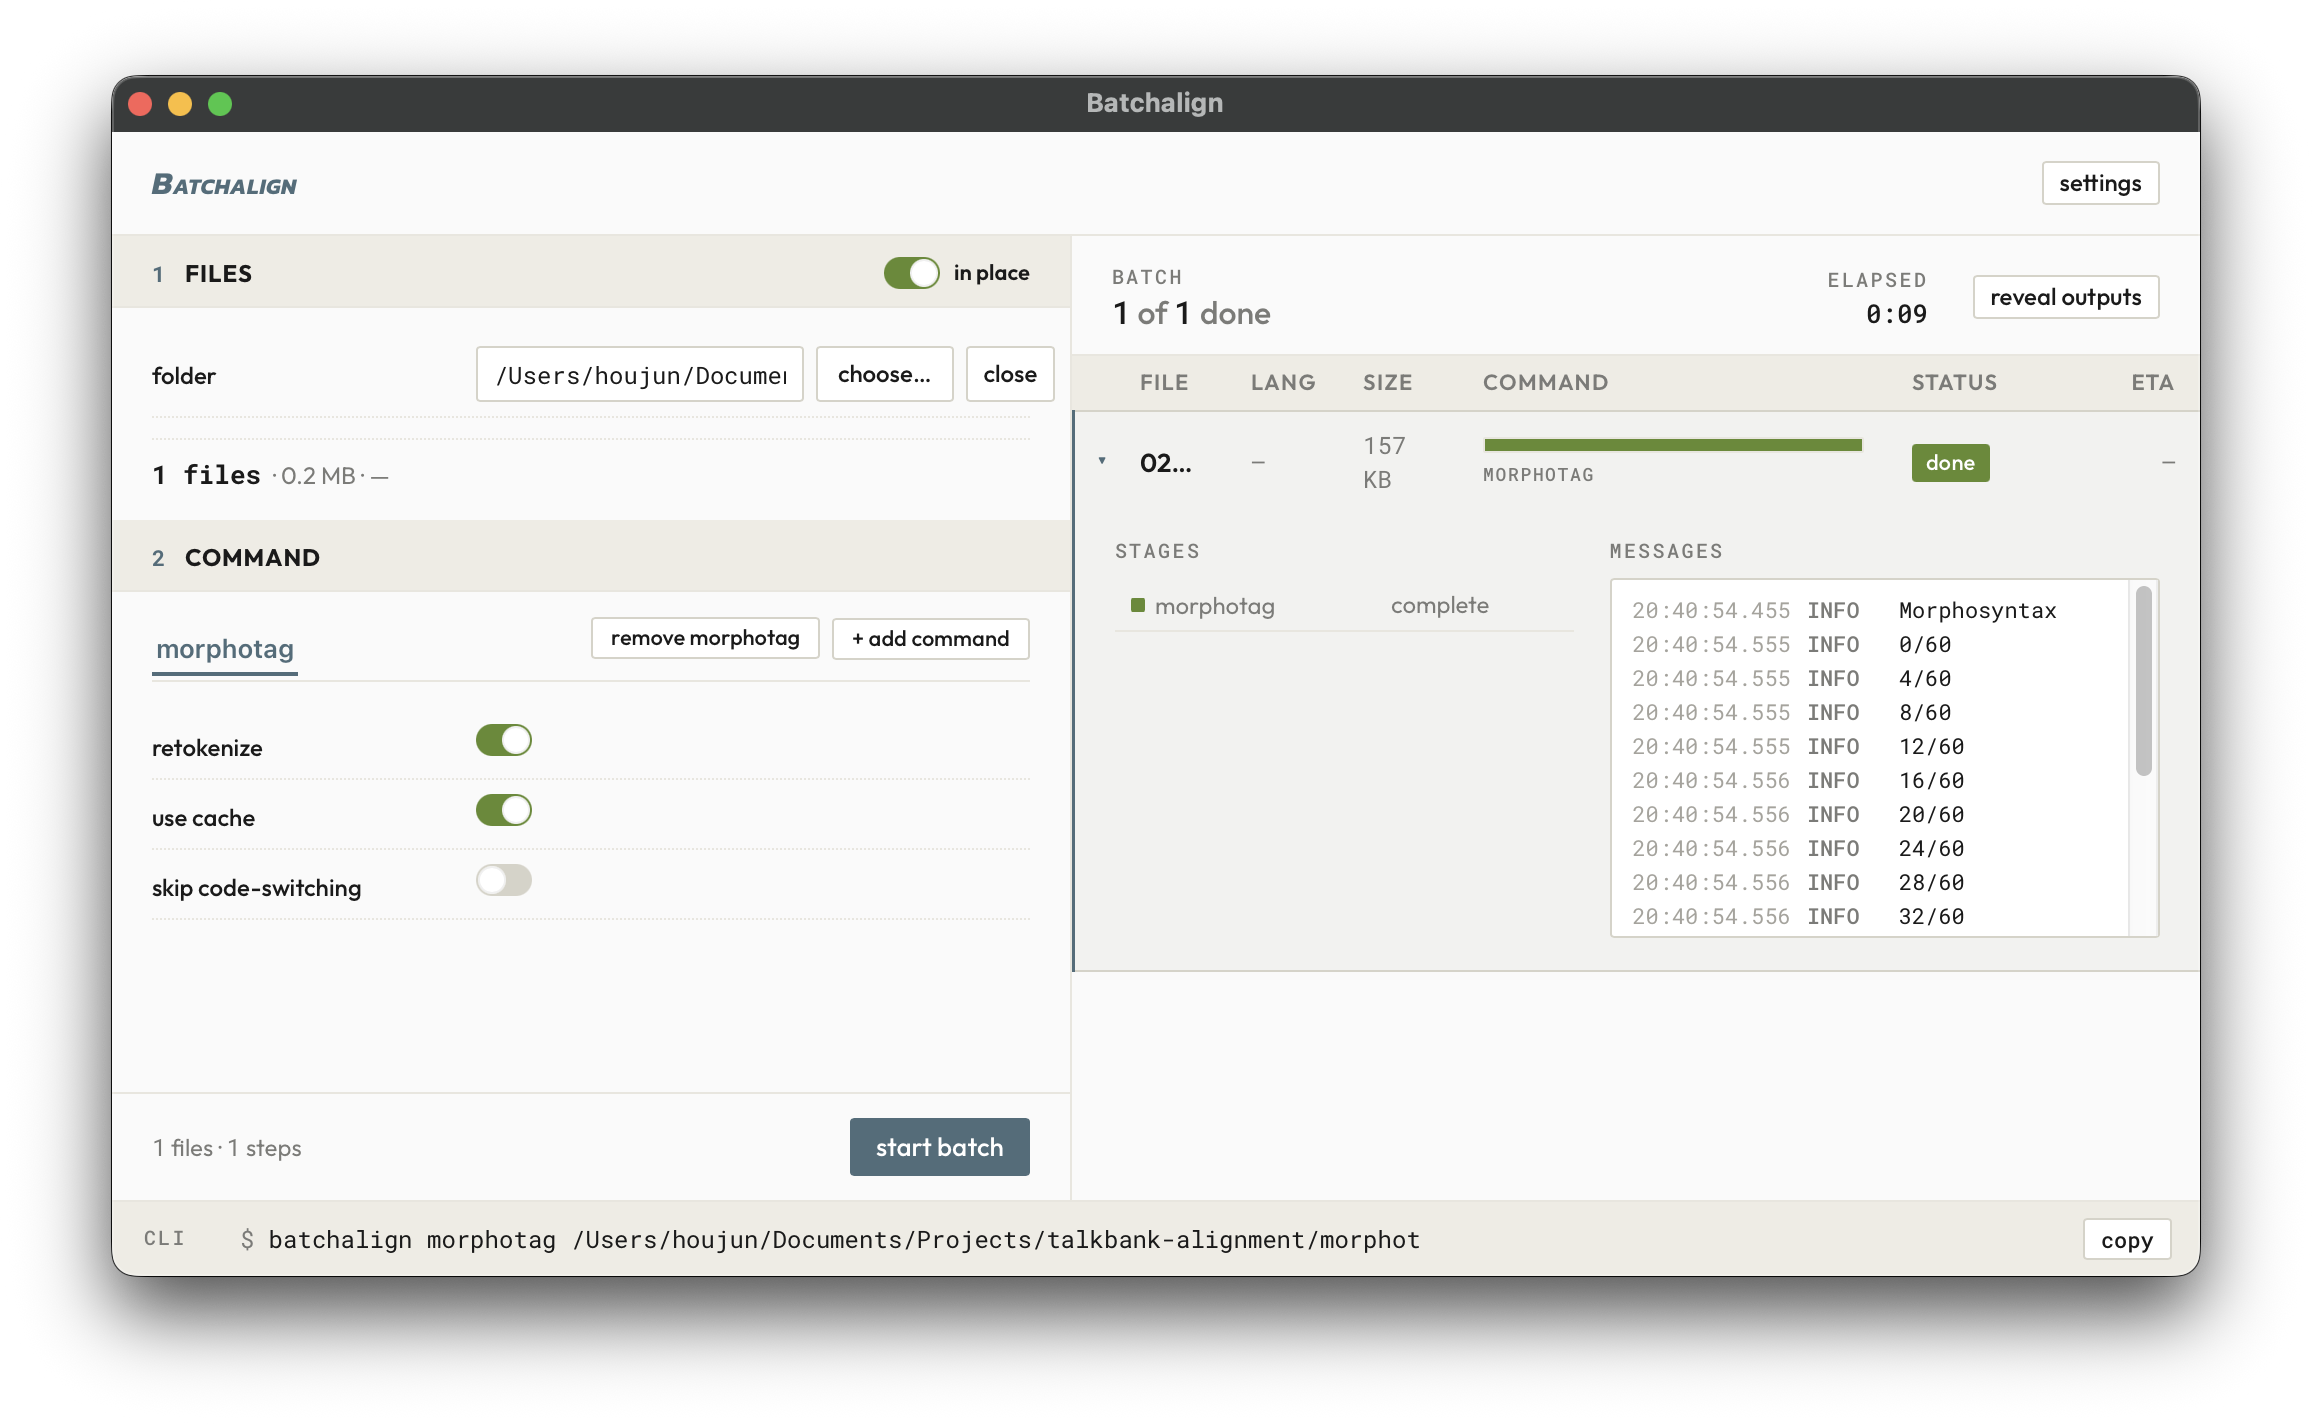Click reveal outputs button

click(2066, 297)
